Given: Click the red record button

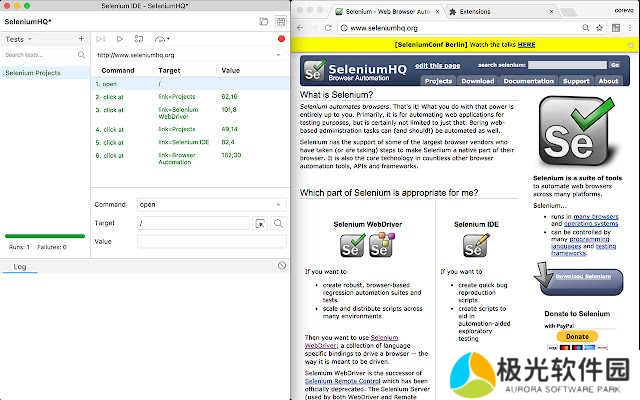Looking at the screenshot, I should (282, 39).
